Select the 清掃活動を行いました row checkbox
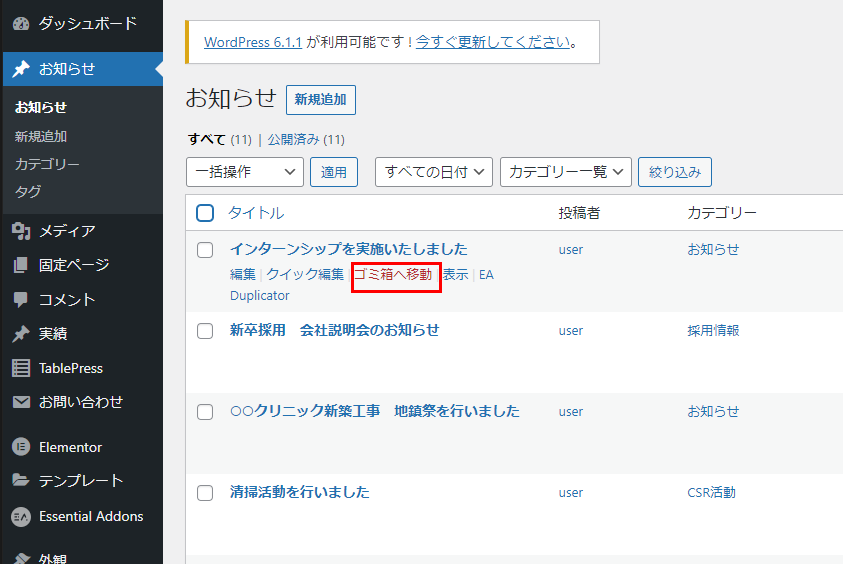The image size is (843, 564). tap(205, 493)
